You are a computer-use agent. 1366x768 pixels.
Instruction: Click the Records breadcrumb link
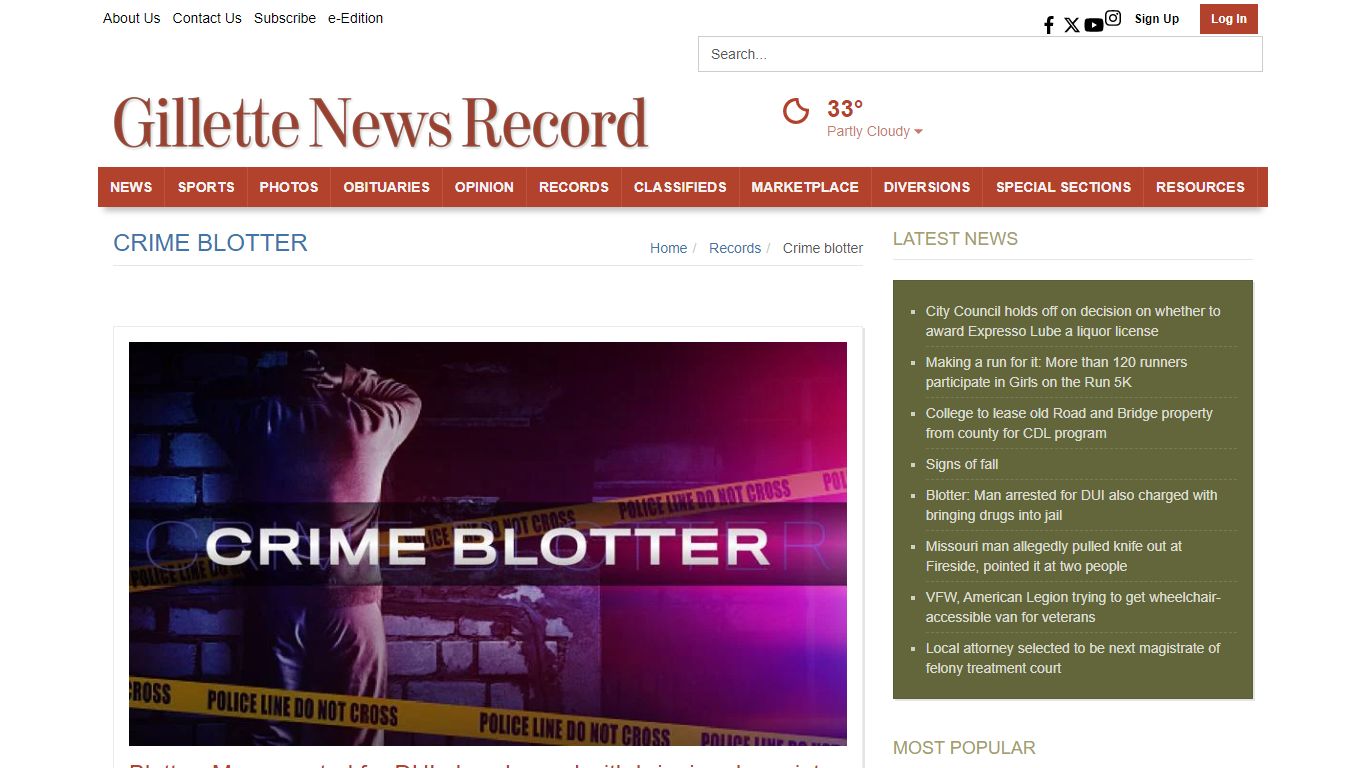(x=735, y=248)
